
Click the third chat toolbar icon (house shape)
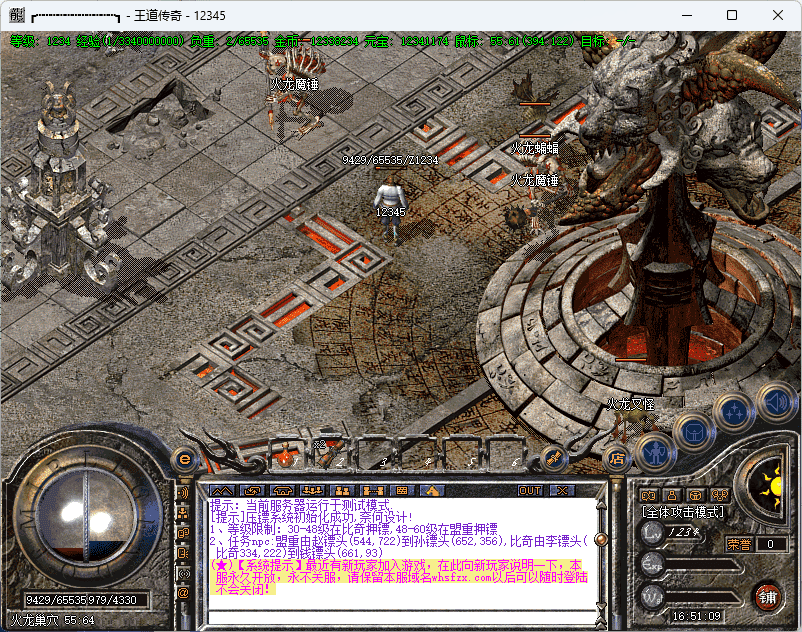coord(282,491)
